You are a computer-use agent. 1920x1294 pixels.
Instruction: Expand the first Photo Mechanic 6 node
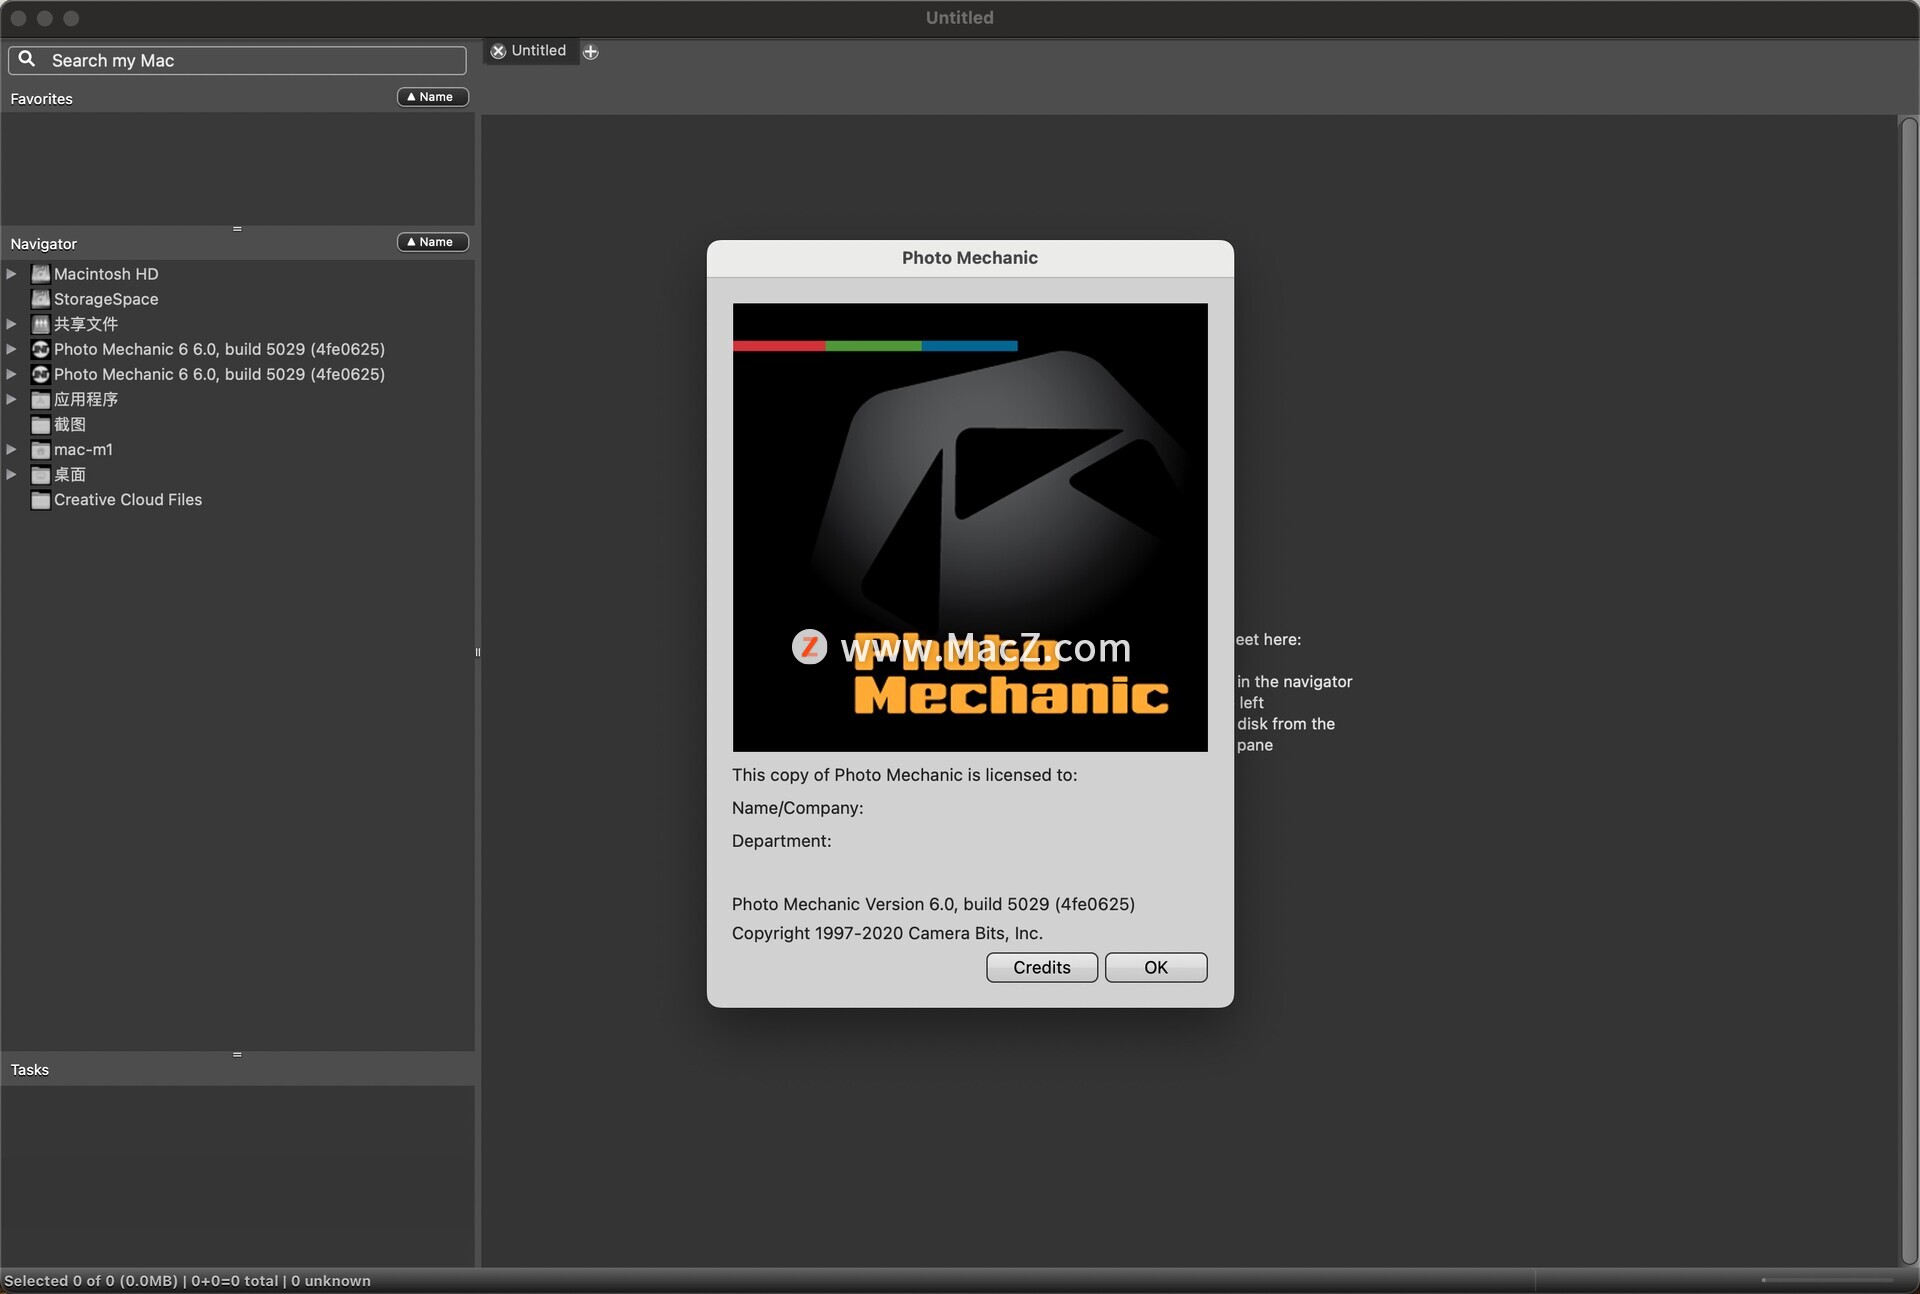[11, 349]
